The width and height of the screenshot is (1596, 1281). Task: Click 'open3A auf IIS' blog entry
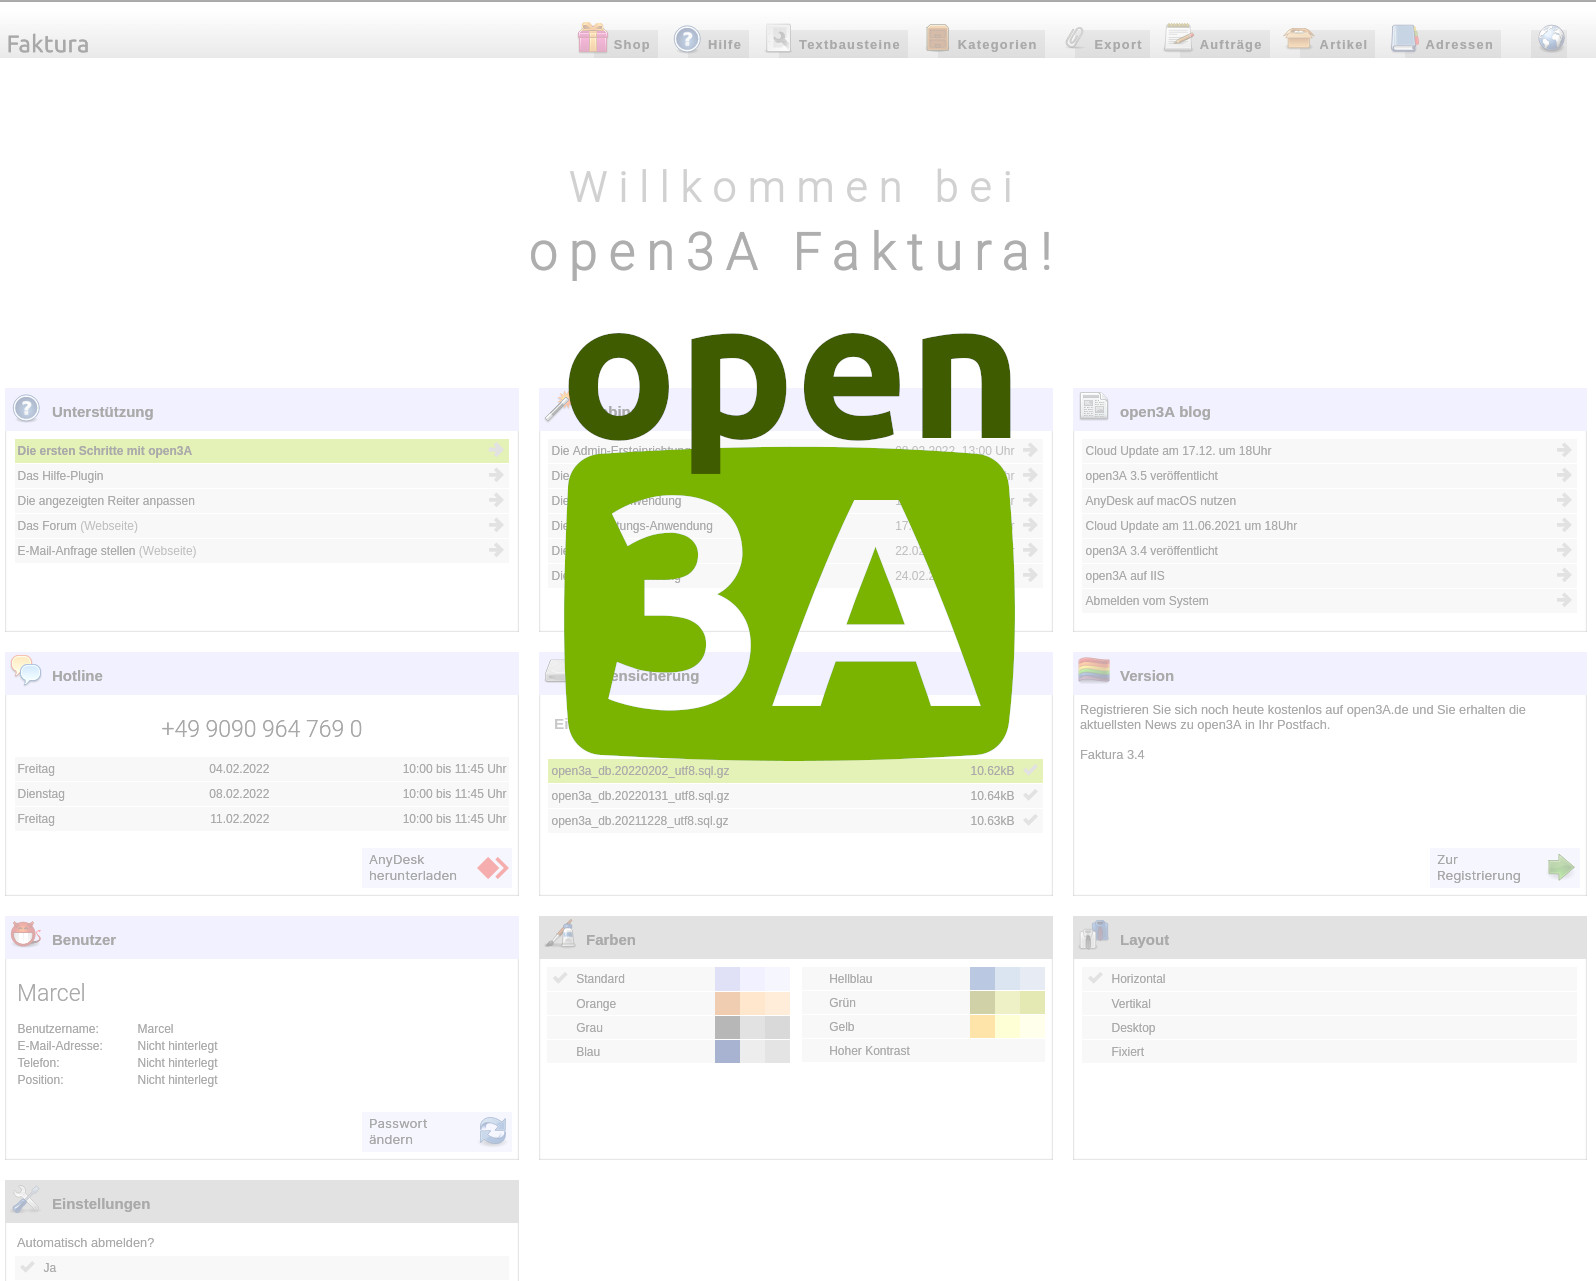pos(1329,576)
